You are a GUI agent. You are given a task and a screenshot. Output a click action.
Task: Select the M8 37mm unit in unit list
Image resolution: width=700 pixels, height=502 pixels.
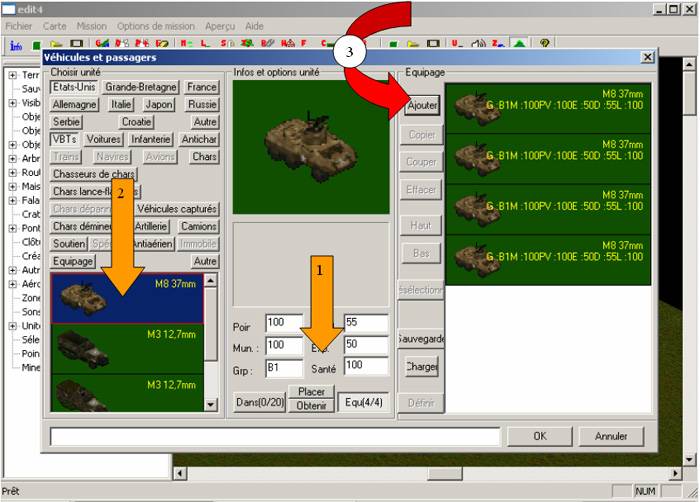tap(125, 298)
